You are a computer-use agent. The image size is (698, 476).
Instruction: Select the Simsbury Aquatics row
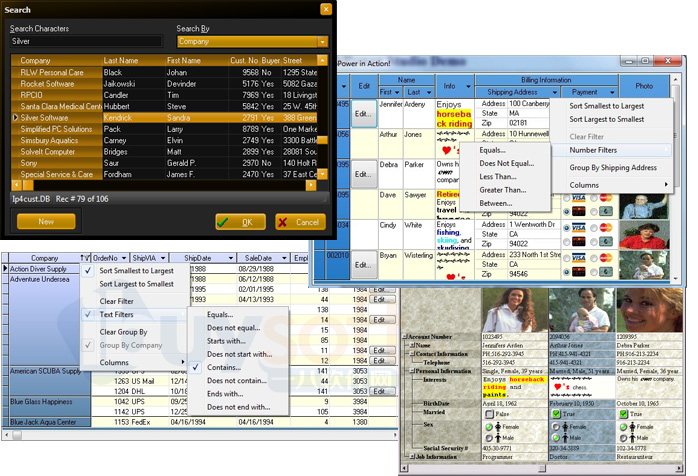pos(165,140)
